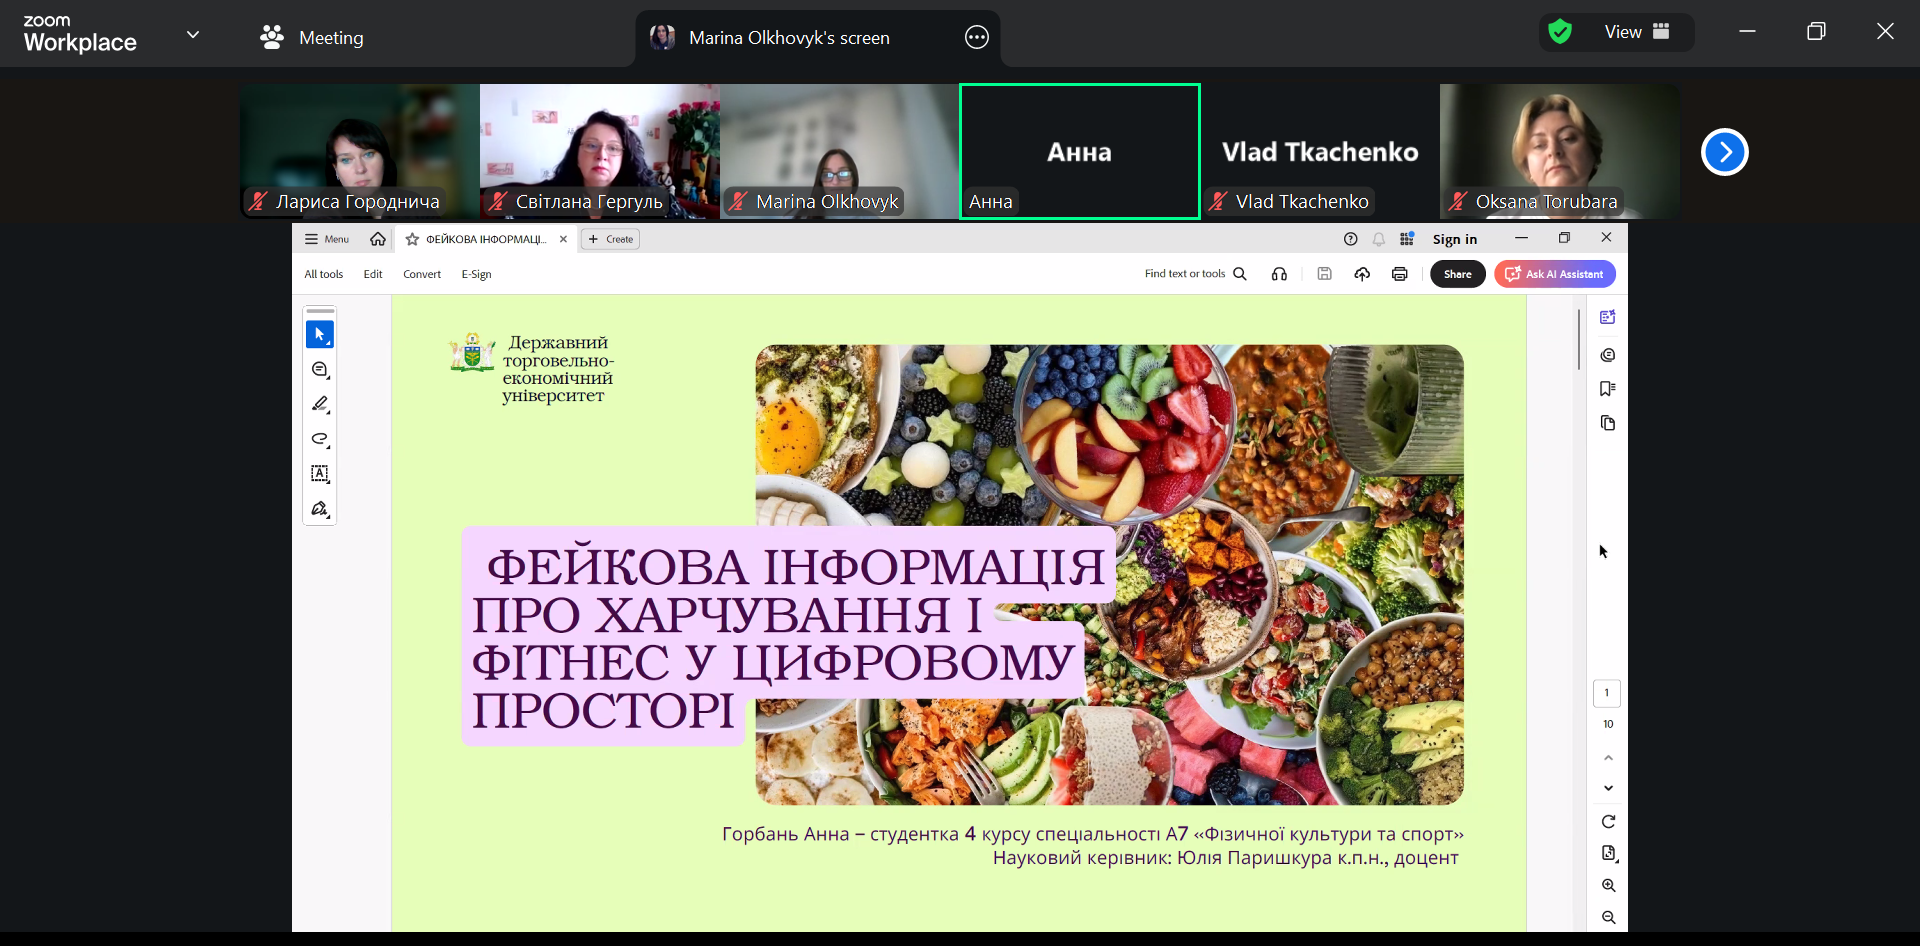Click the Share button
Image resolution: width=1920 pixels, height=946 pixels.
point(1457,274)
